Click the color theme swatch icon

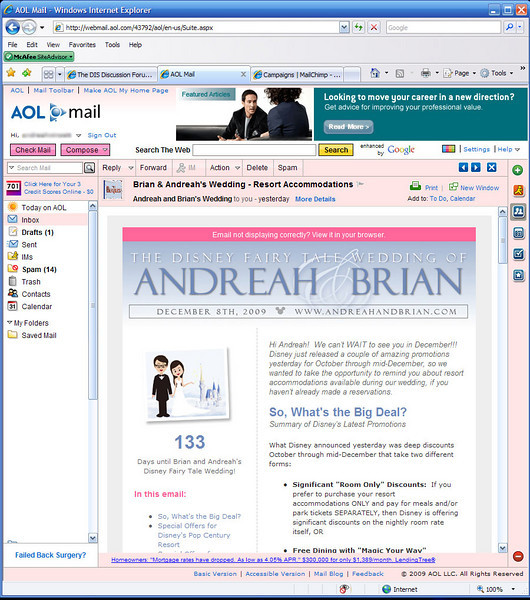pyautogui.click(x=448, y=149)
